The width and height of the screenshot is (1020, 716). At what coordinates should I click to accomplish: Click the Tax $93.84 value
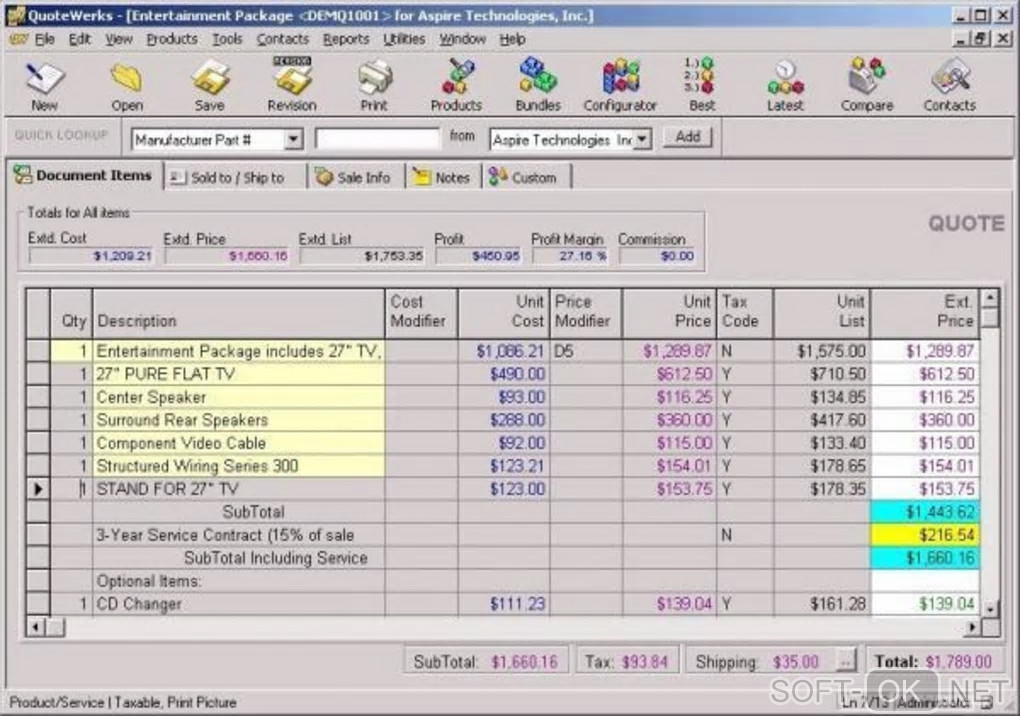pyautogui.click(x=644, y=663)
